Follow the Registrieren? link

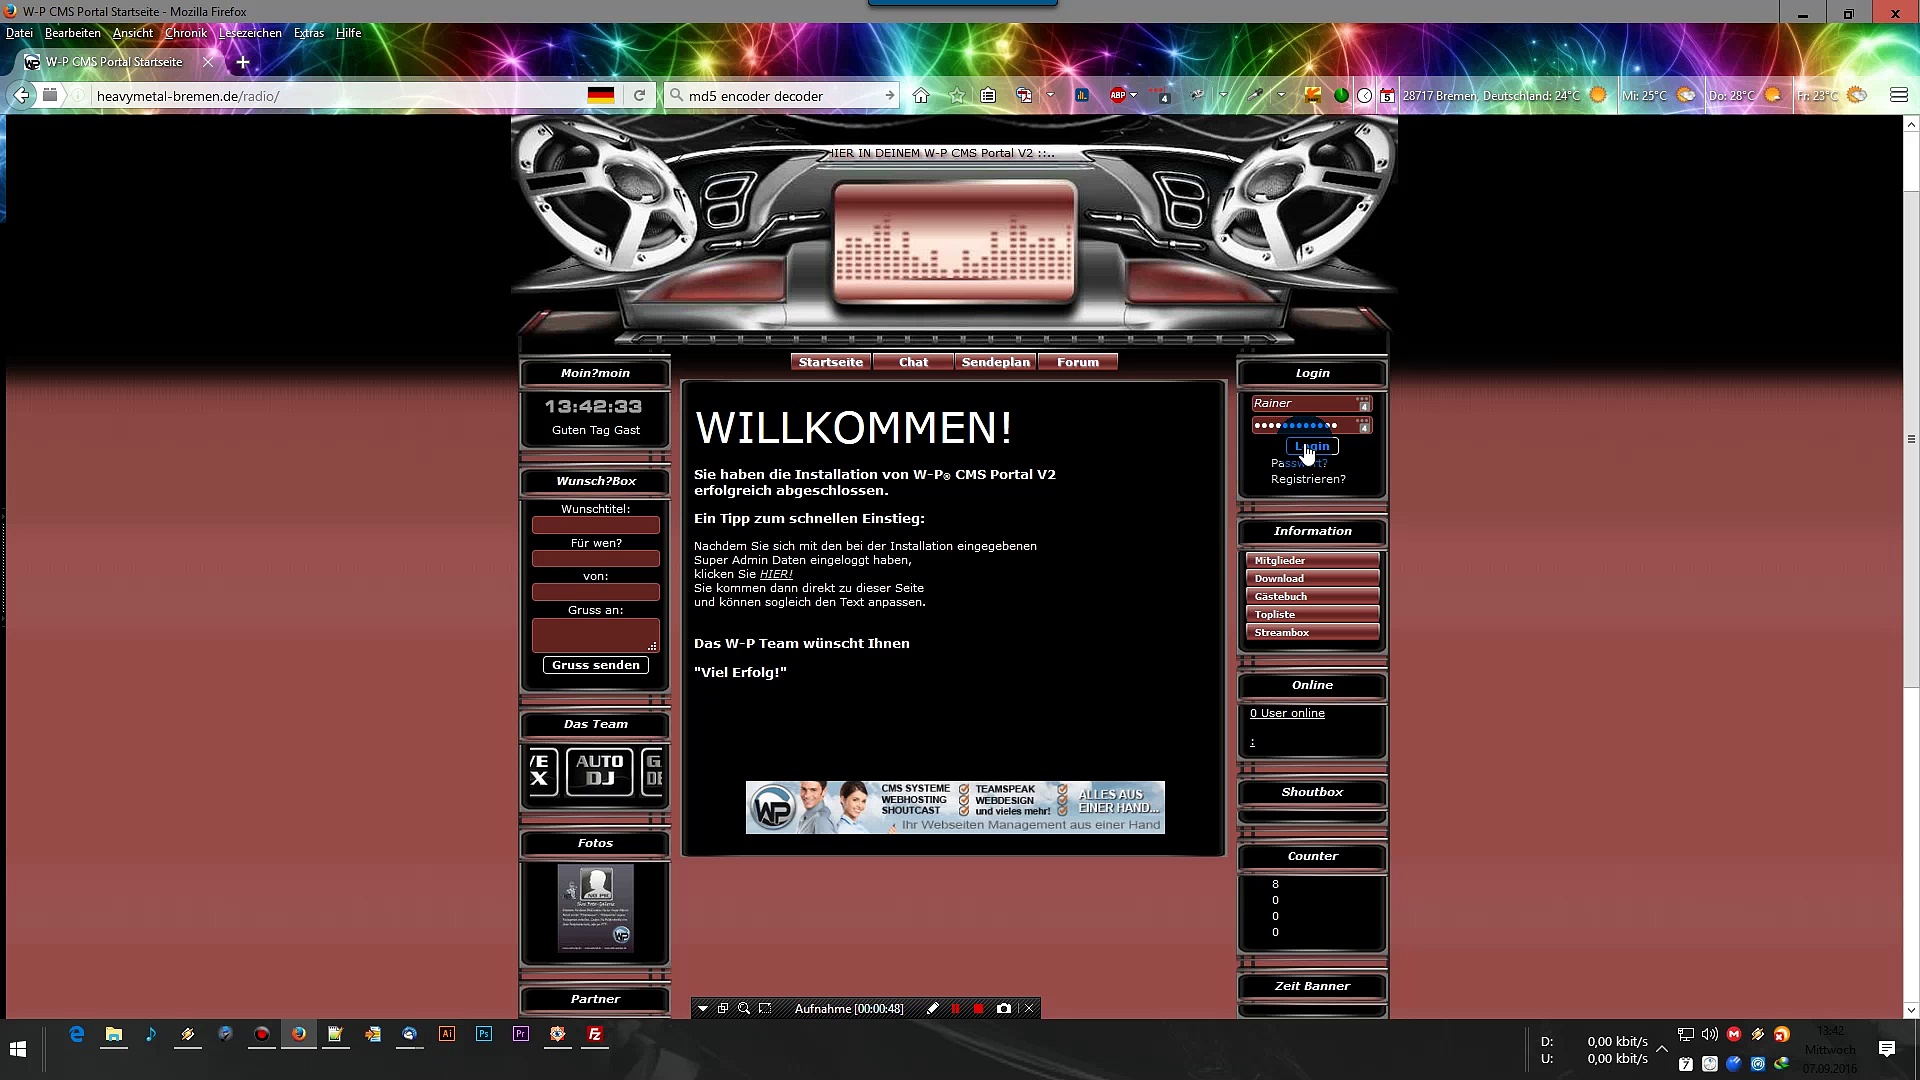click(1308, 479)
